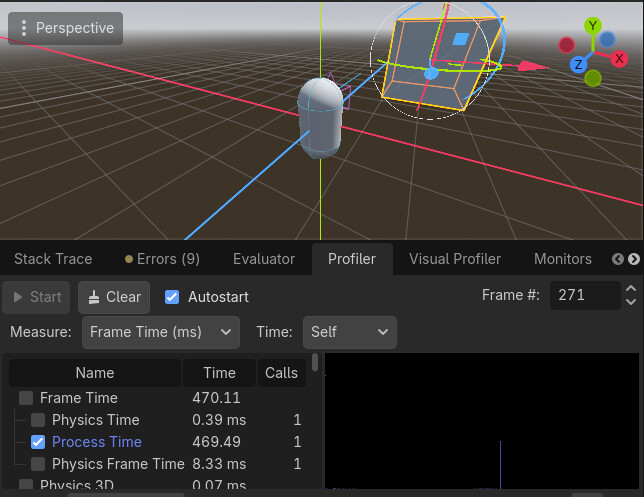Click the 0.39 ms Physics Time value
This screenshot has width=644, height=497.
[219, 420]
